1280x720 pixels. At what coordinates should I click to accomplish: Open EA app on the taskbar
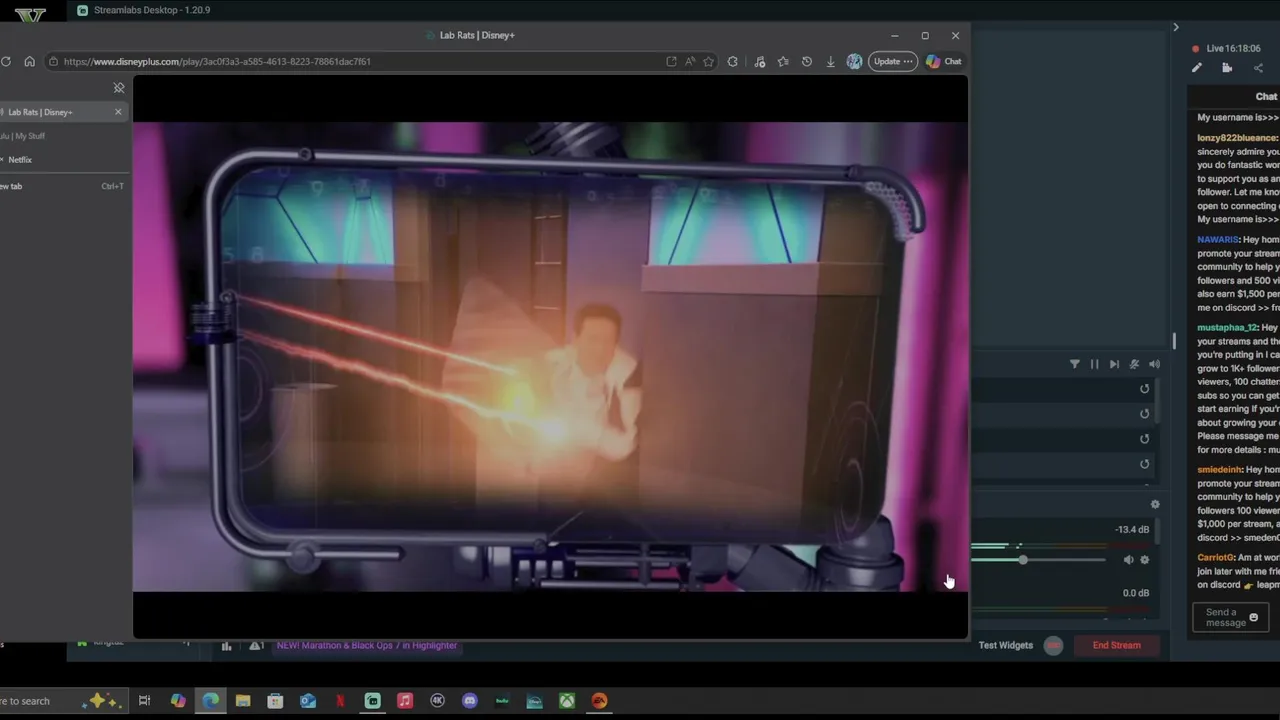click(x=599, y=701)
